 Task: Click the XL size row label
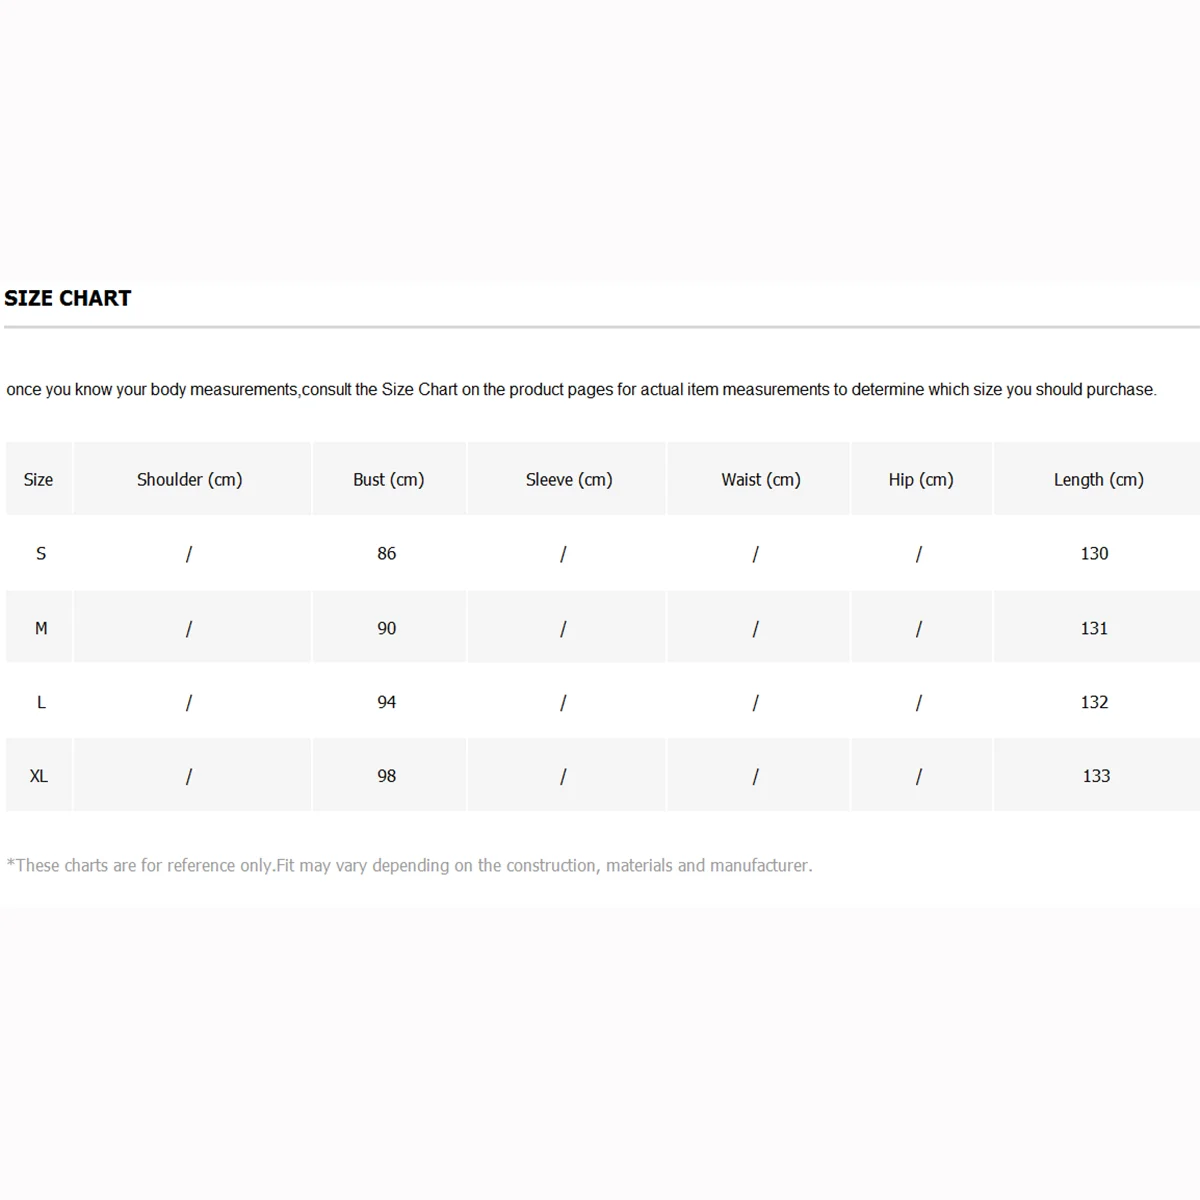tap(39, 777)
